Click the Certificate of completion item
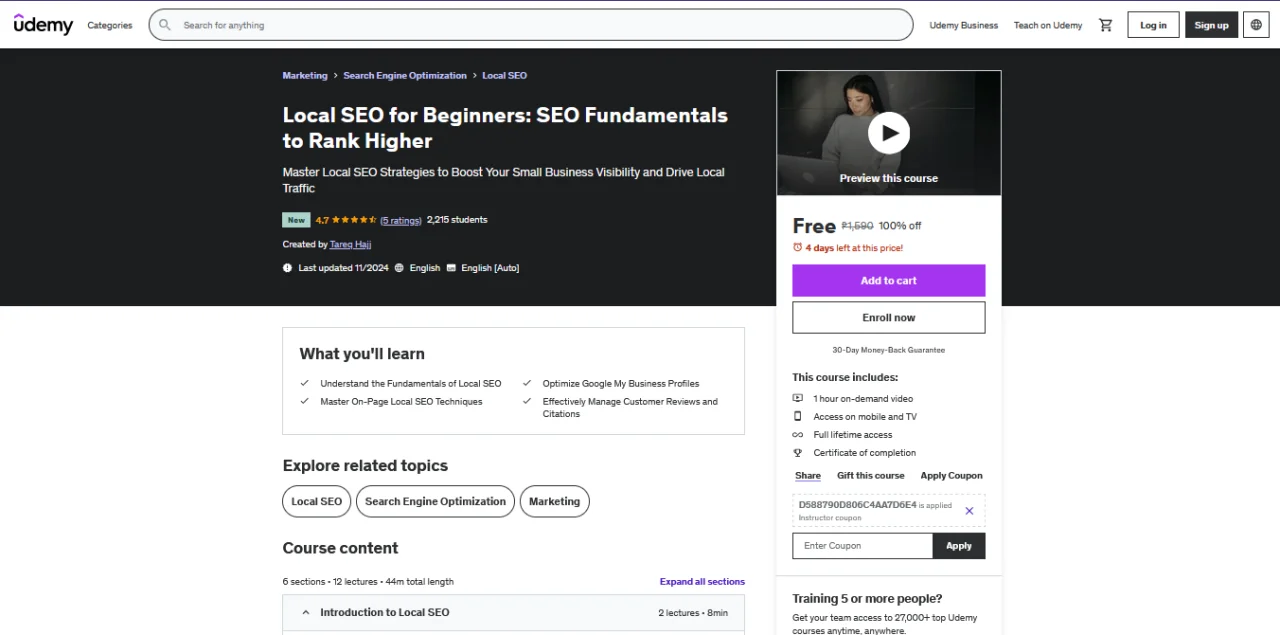Screen dimensions: 1280x635 click(x=864, y=453)
